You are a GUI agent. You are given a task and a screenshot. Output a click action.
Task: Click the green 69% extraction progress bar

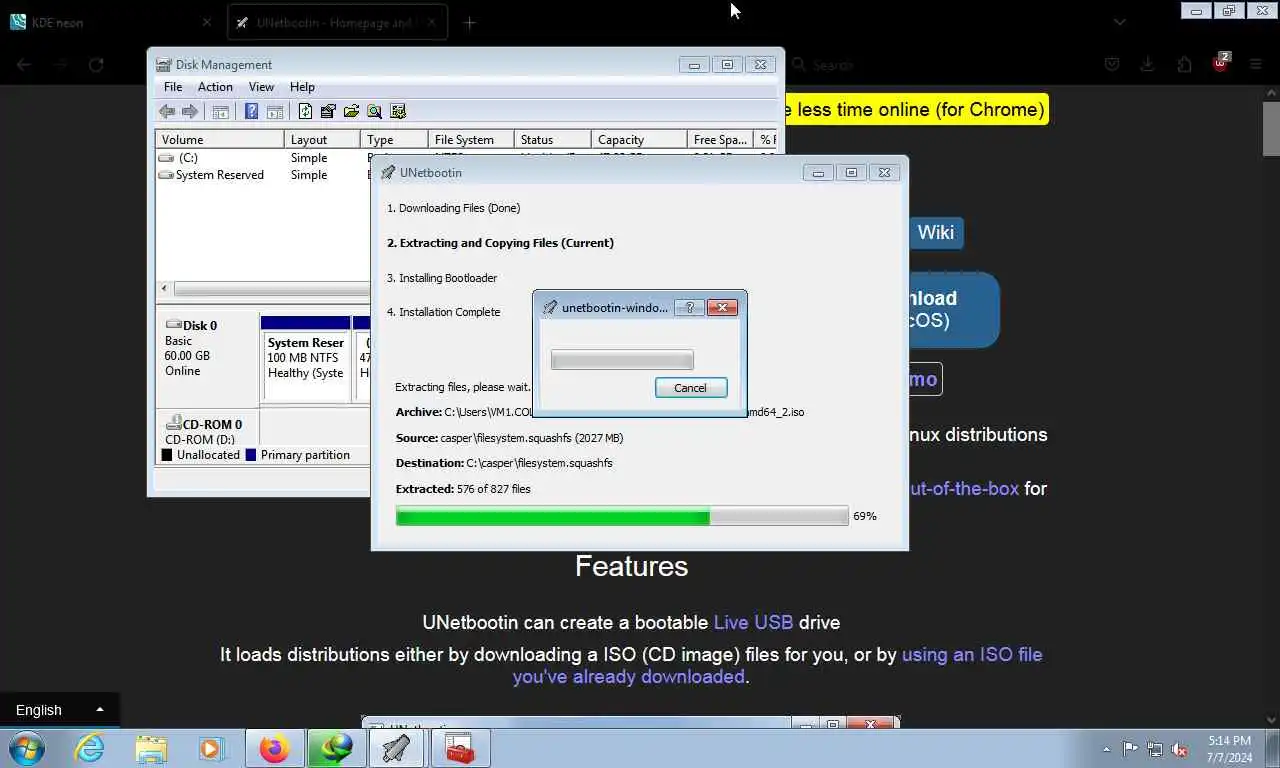click(x=622, y=516)
